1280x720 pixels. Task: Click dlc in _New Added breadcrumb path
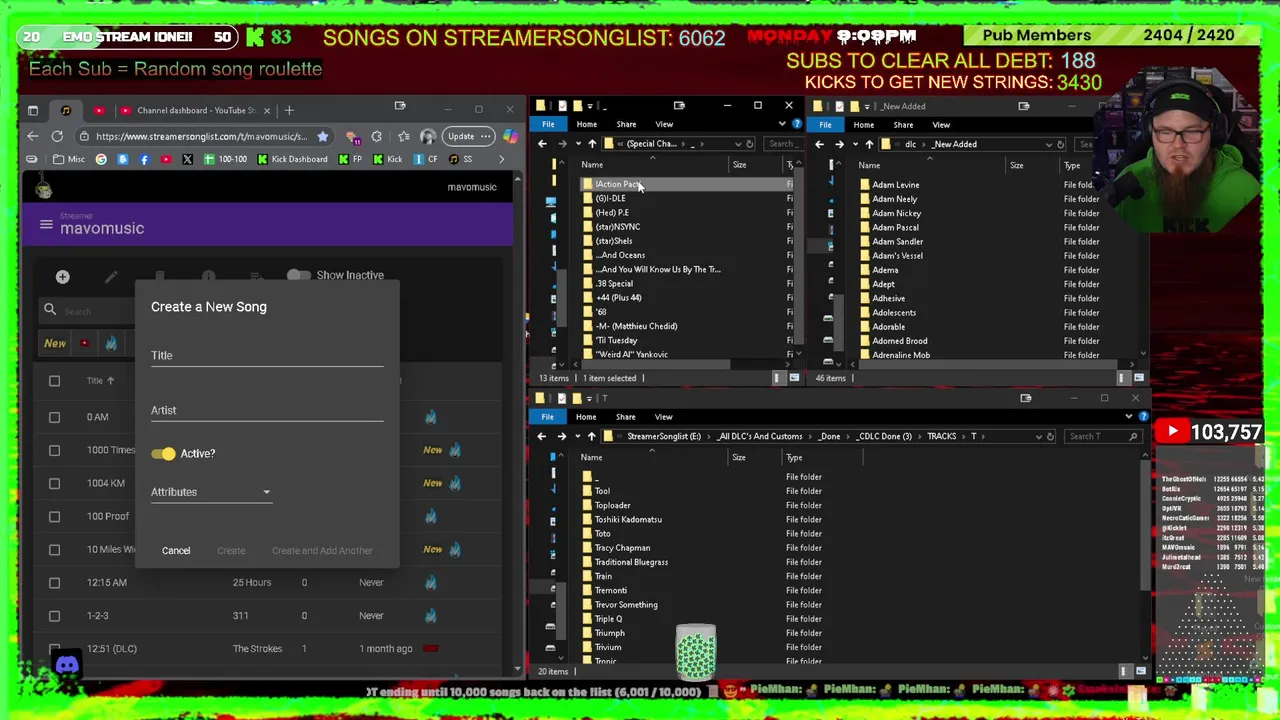point(910,144)
